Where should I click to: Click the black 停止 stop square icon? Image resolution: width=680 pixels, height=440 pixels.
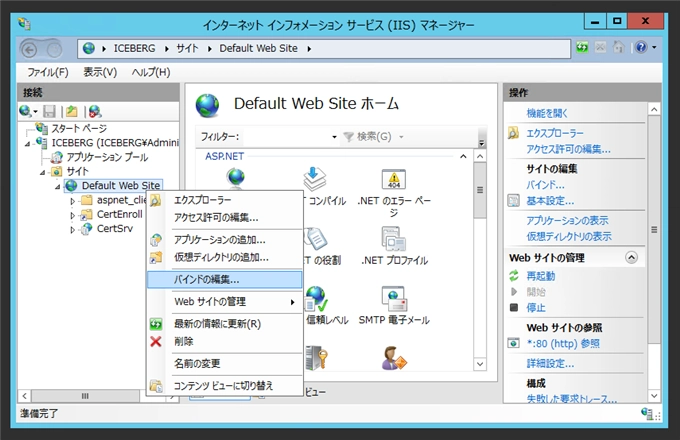click(514, 307)
